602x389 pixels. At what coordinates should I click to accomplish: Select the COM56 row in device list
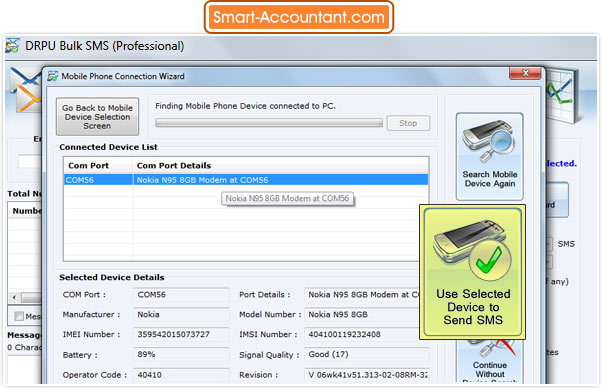pos(246,180)
